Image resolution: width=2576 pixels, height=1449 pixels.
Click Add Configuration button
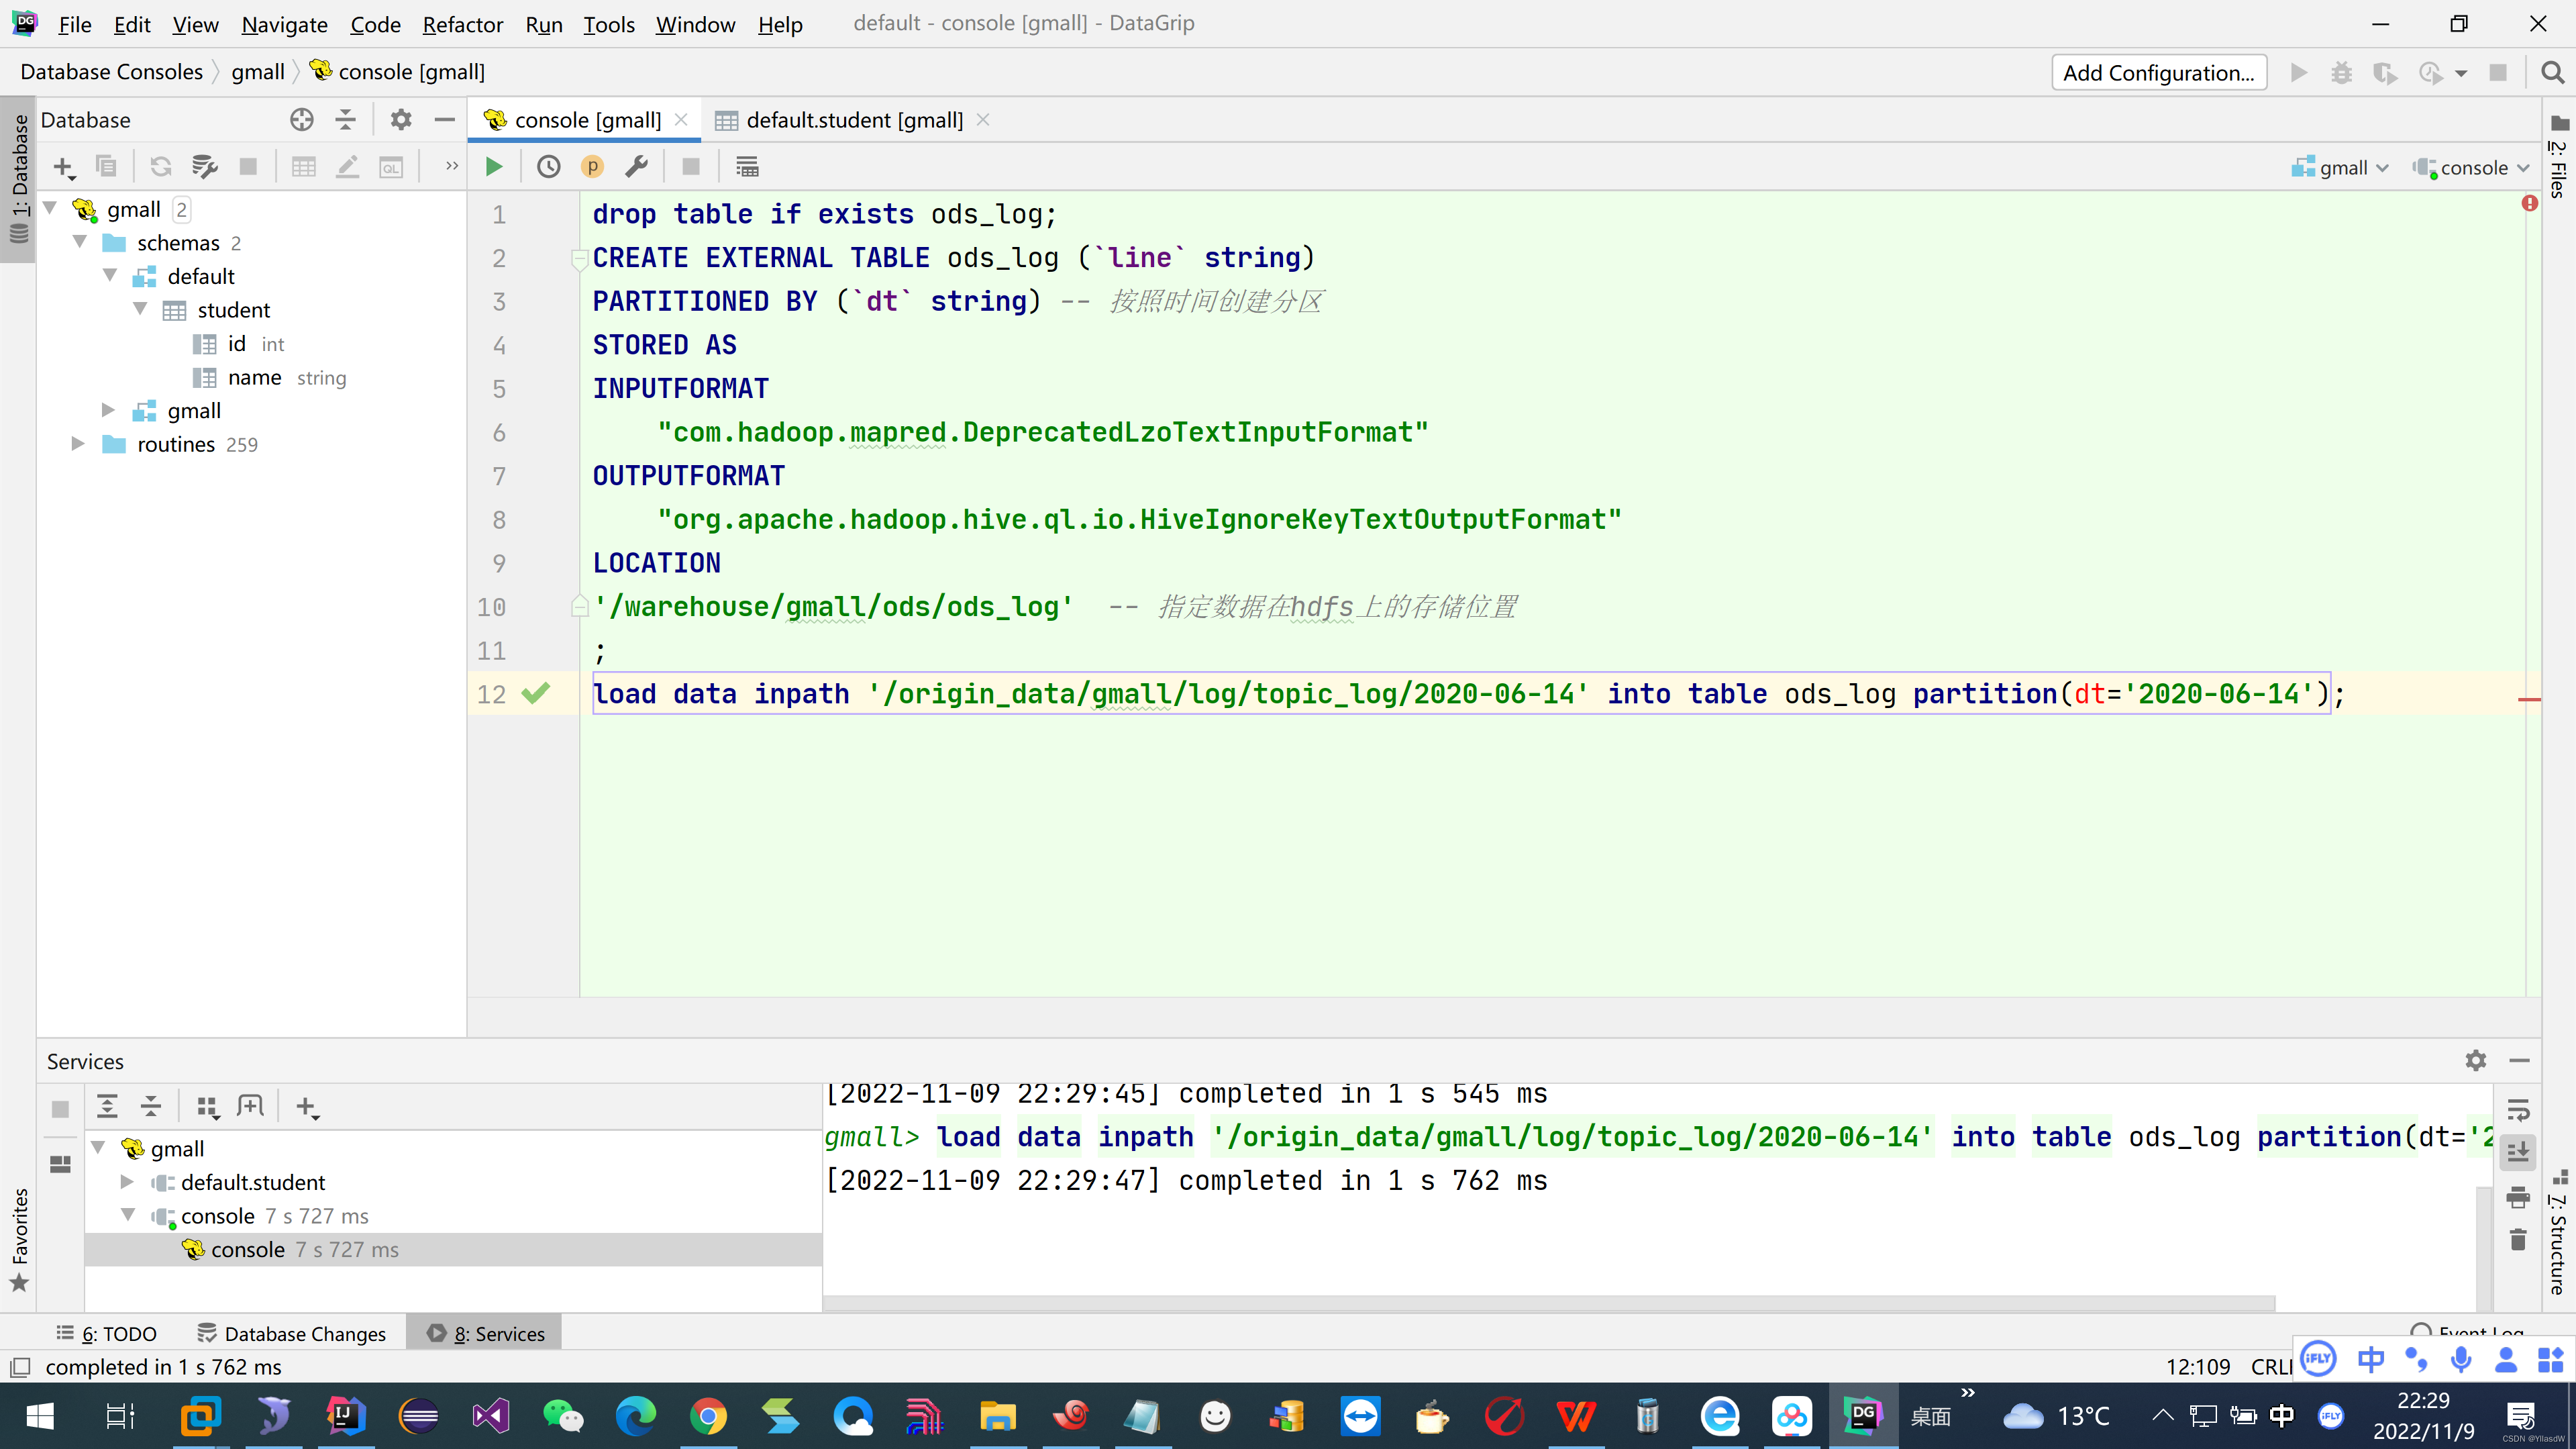[x=2158, y=73]
